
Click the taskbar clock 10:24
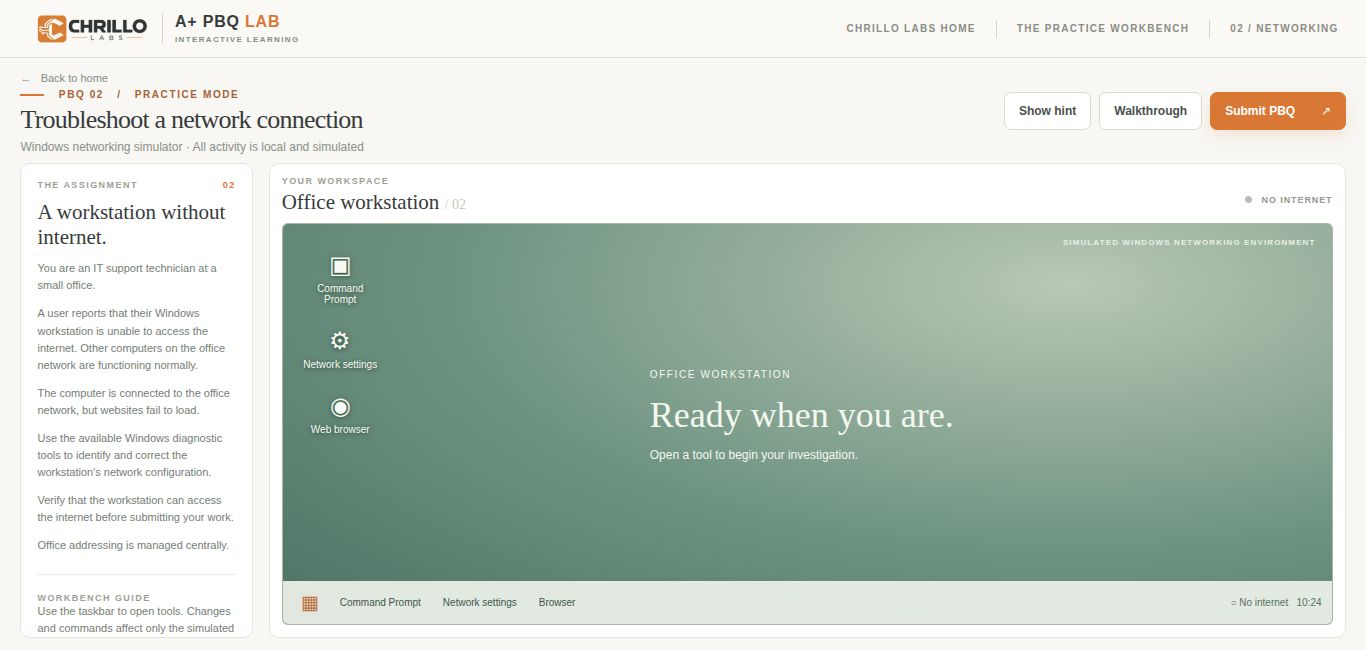click(1309, 603)
